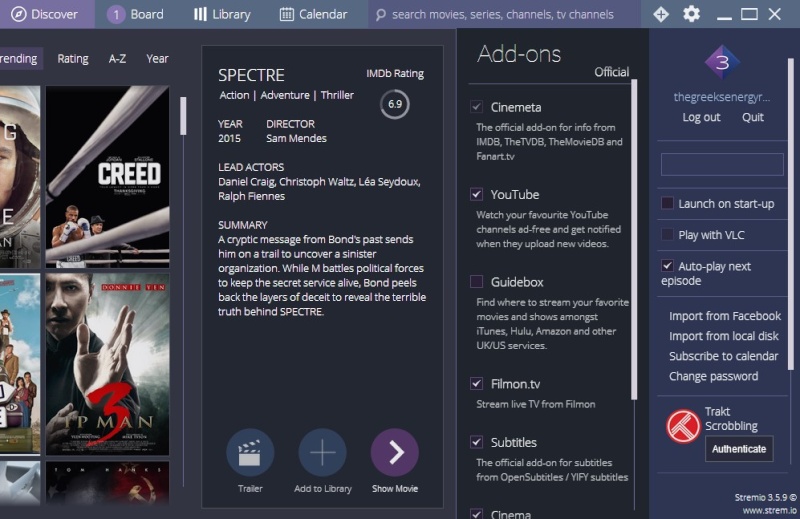The height and width of the screenshot is (519, 800).
Task: Enable Launch on start-up
Action: click(667, 203)
